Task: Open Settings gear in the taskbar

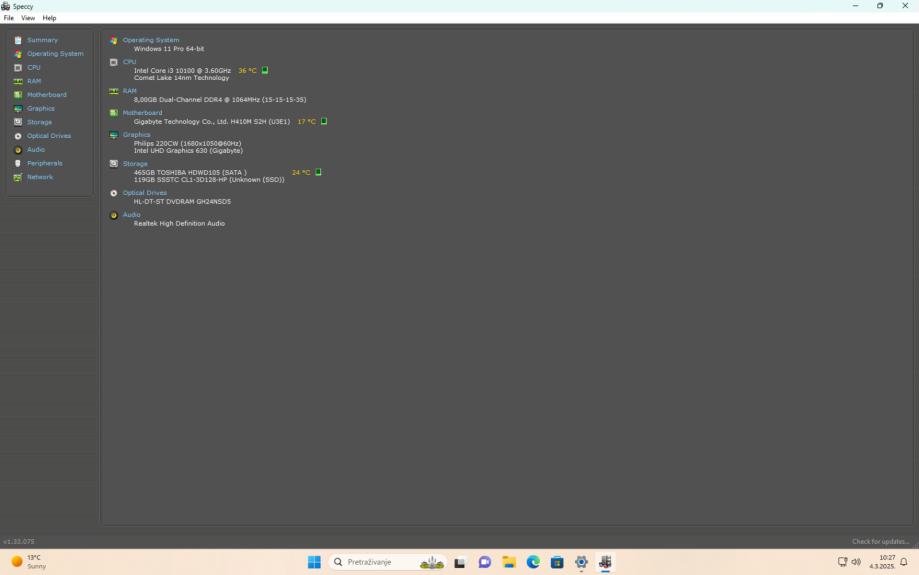Action: click(x=581, y=562)
